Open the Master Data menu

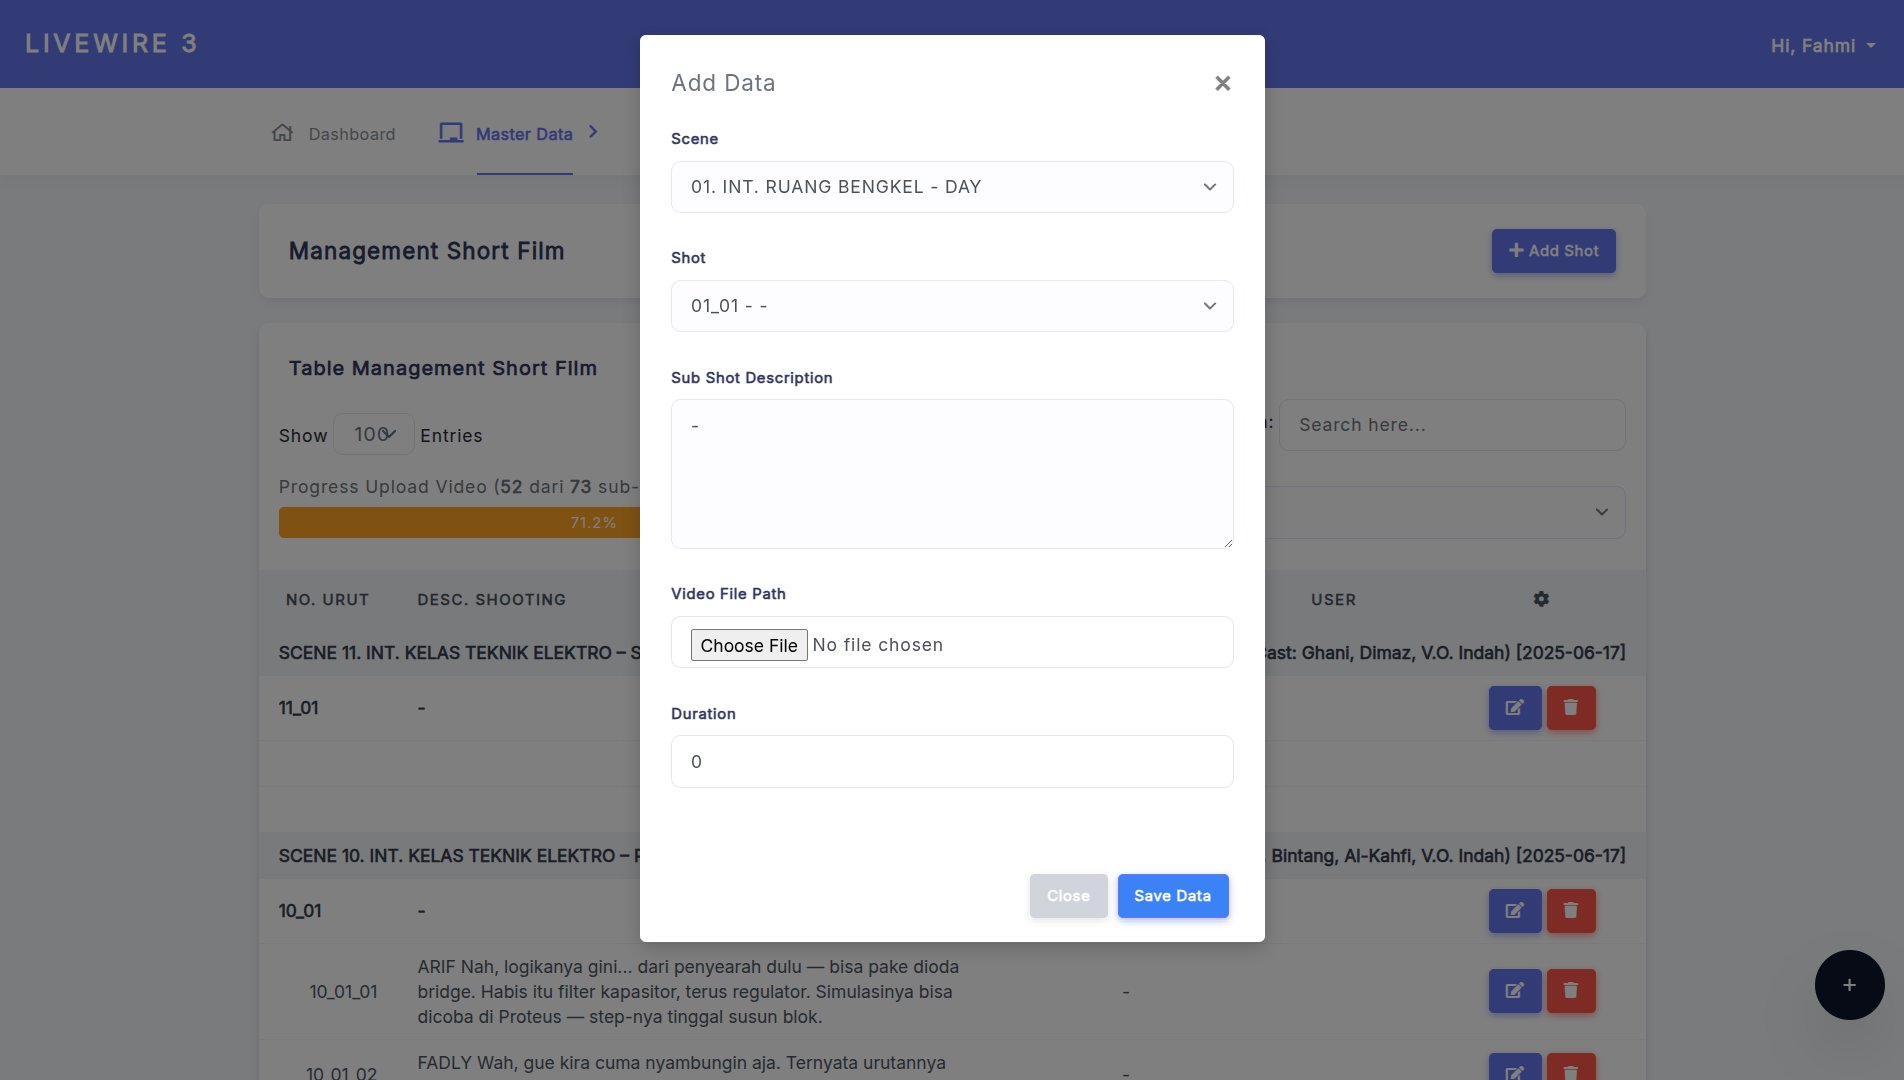pyautogui.click(x=524, y=134)
